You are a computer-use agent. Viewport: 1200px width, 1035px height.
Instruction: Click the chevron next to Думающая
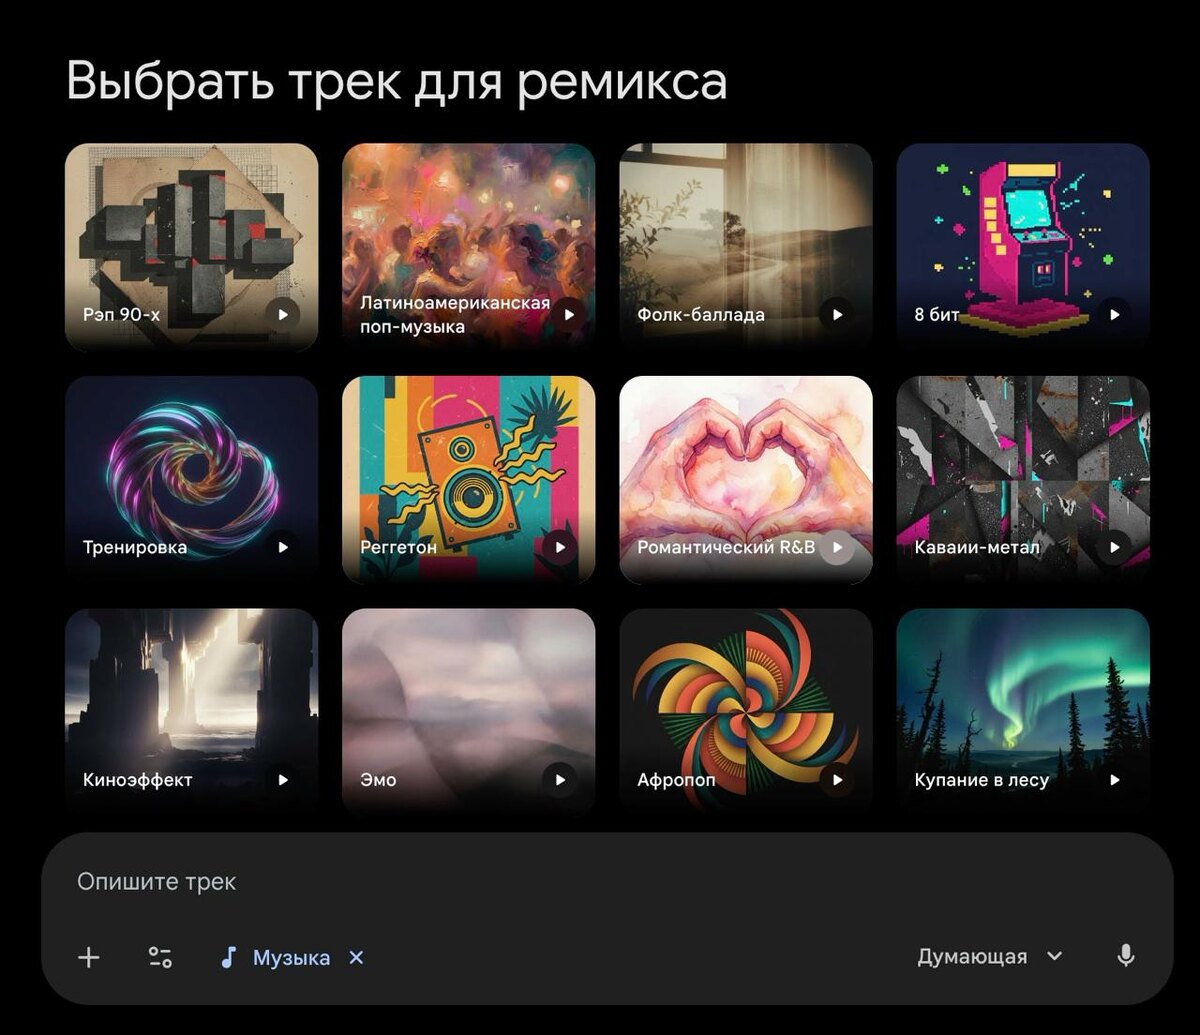coord(1054,957)
